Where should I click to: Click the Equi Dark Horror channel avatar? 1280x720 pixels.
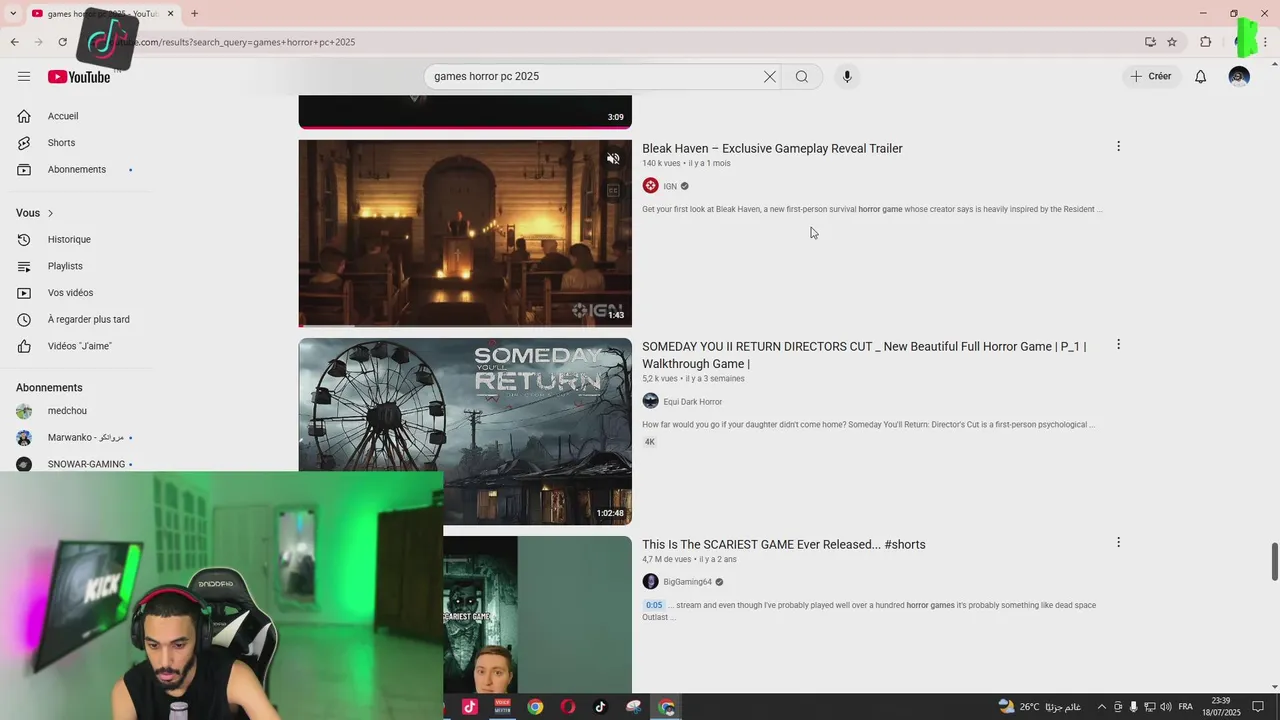tap(650, 401)
